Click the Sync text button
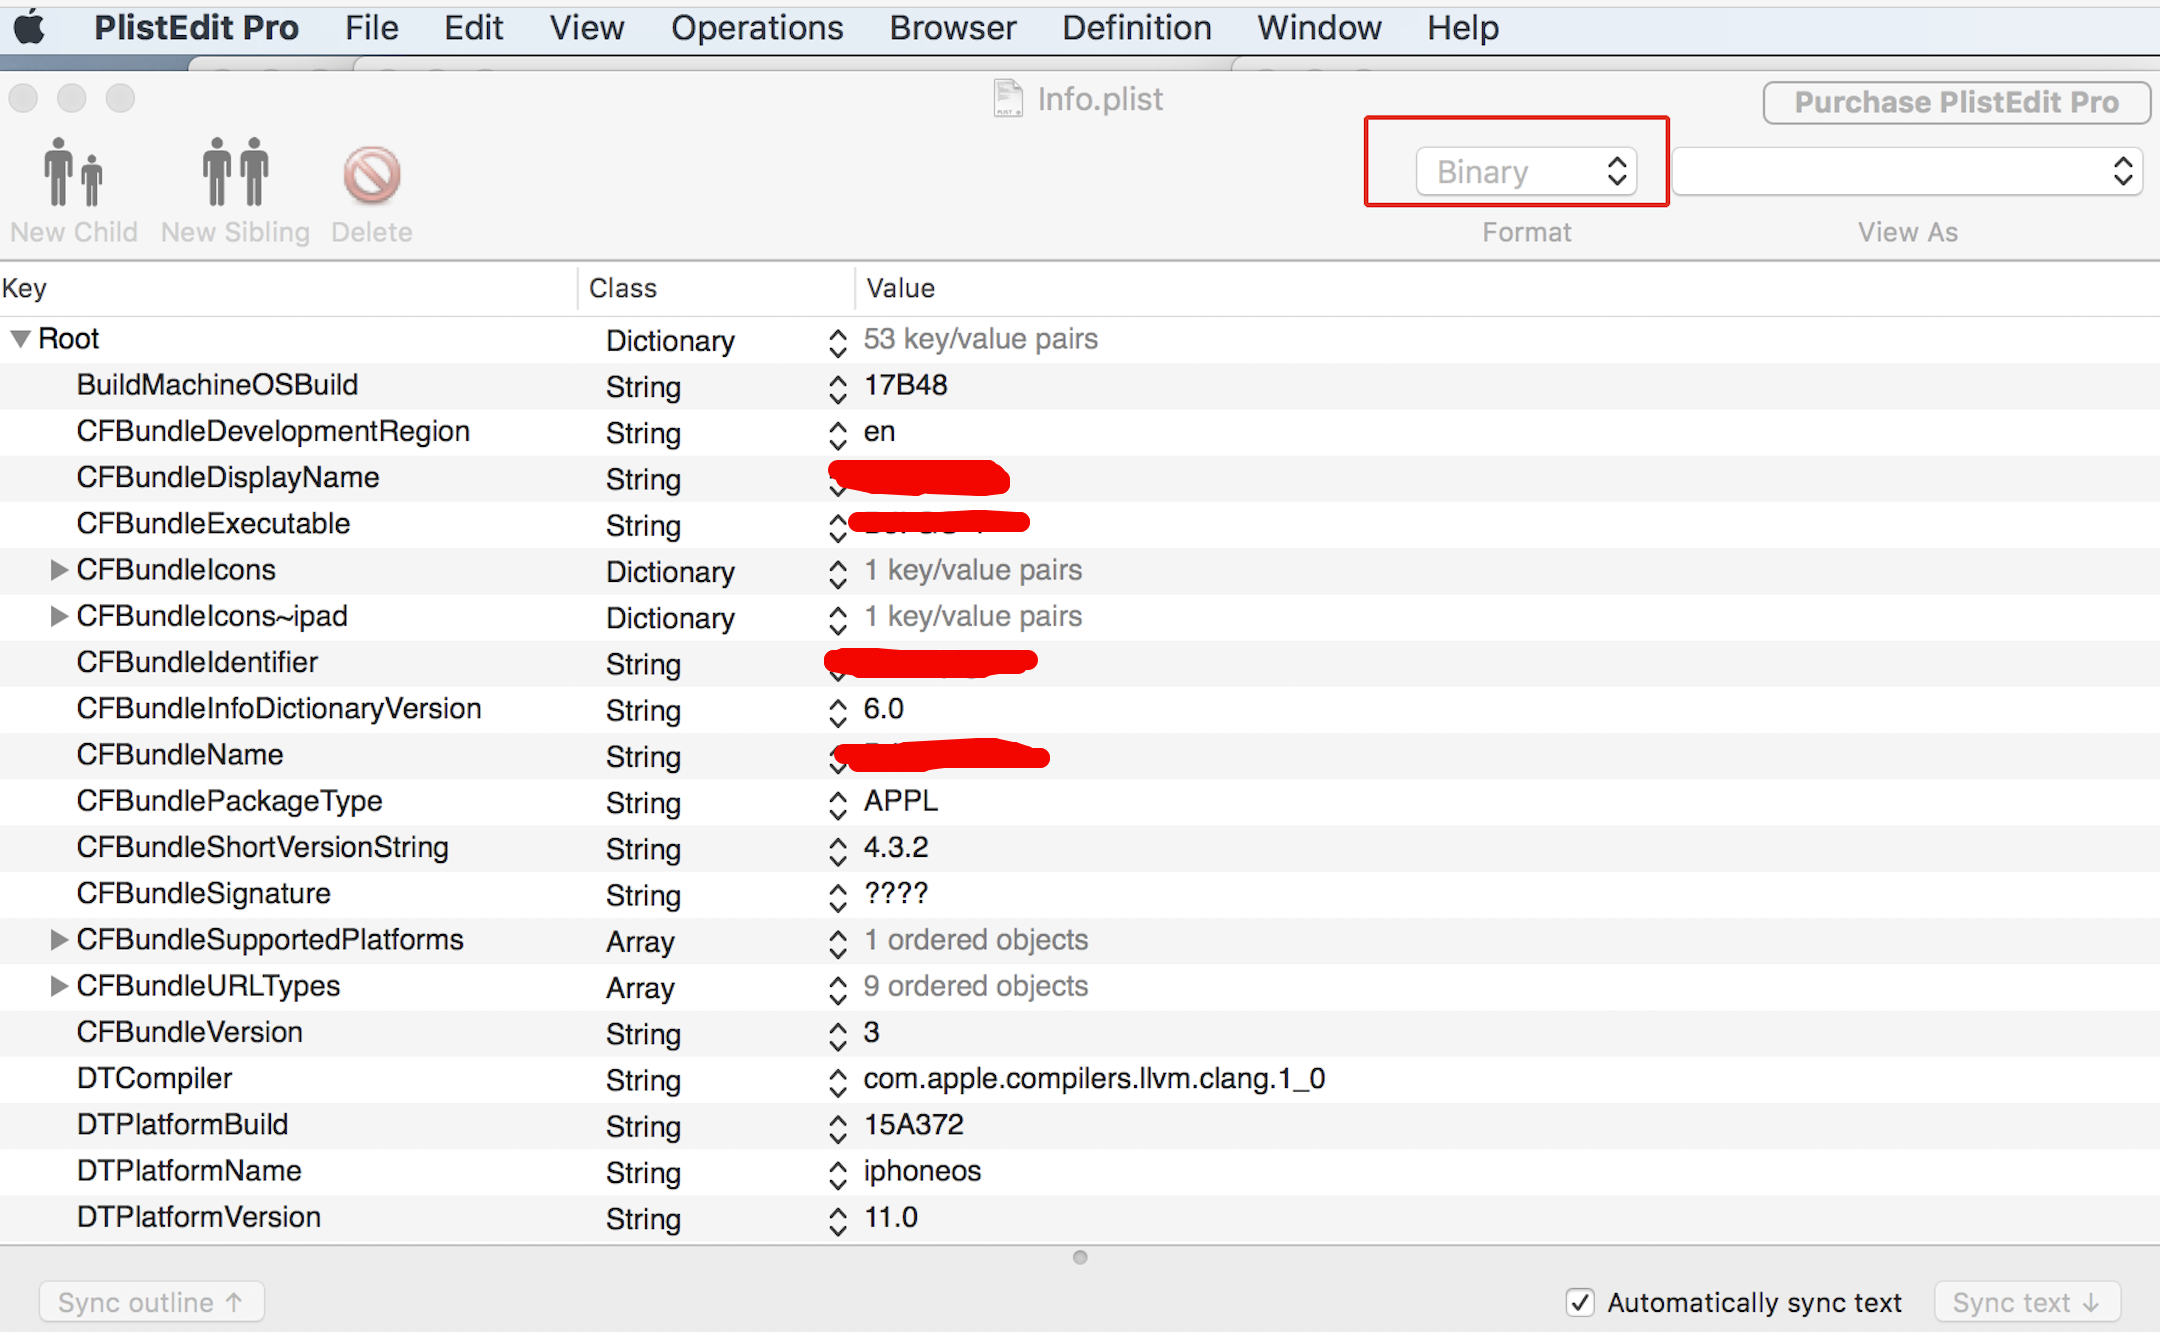The width and height of the screenshot is (2160, 1332). 2027,1302
